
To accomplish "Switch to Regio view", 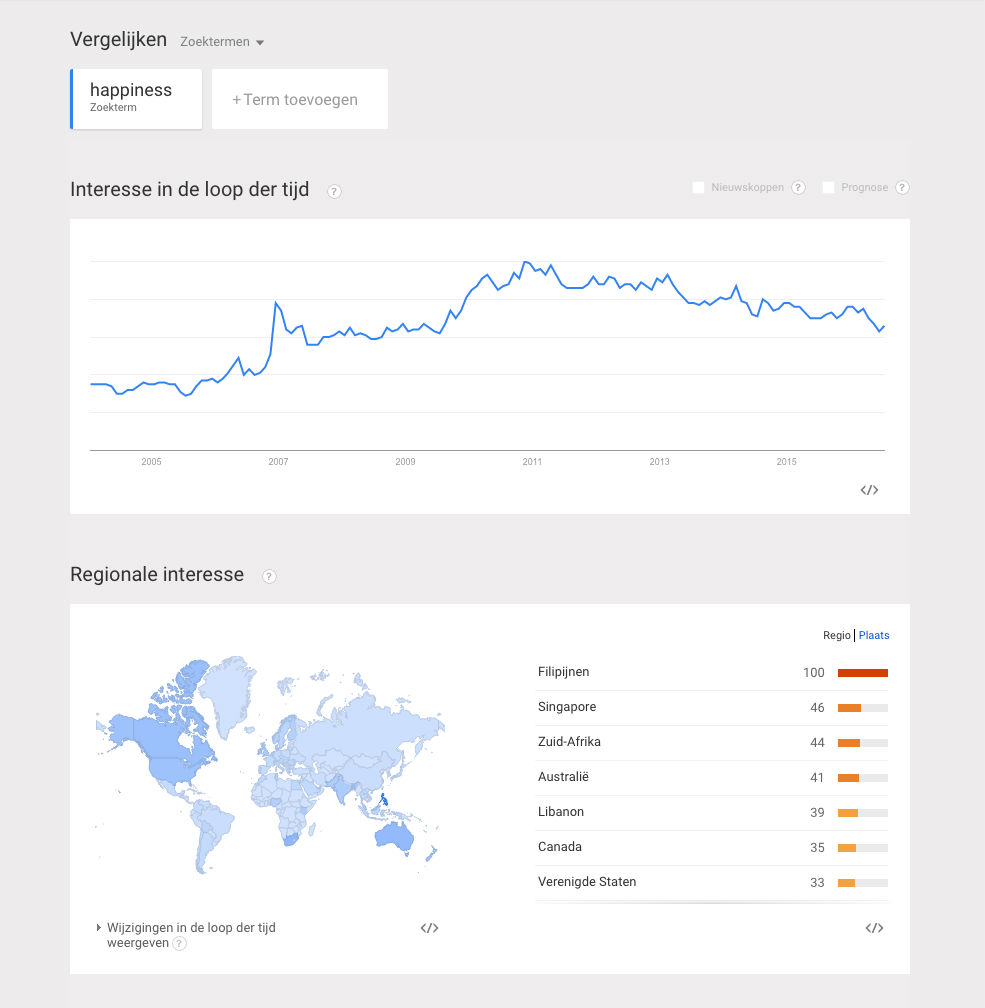I will pyautogui.click(x=836, y=635).
